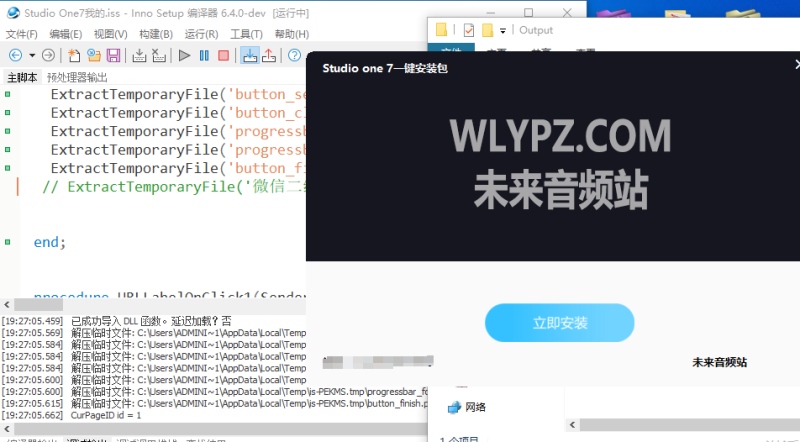Open the 构建(B) menu
This screenshot has width=800, height=442.
(x=156, y=34)
